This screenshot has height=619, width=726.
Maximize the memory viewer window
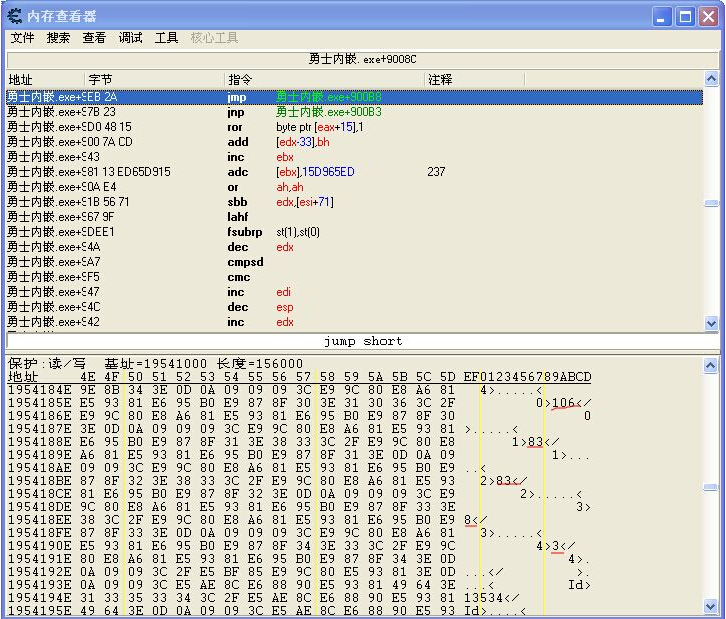(686, 16)
